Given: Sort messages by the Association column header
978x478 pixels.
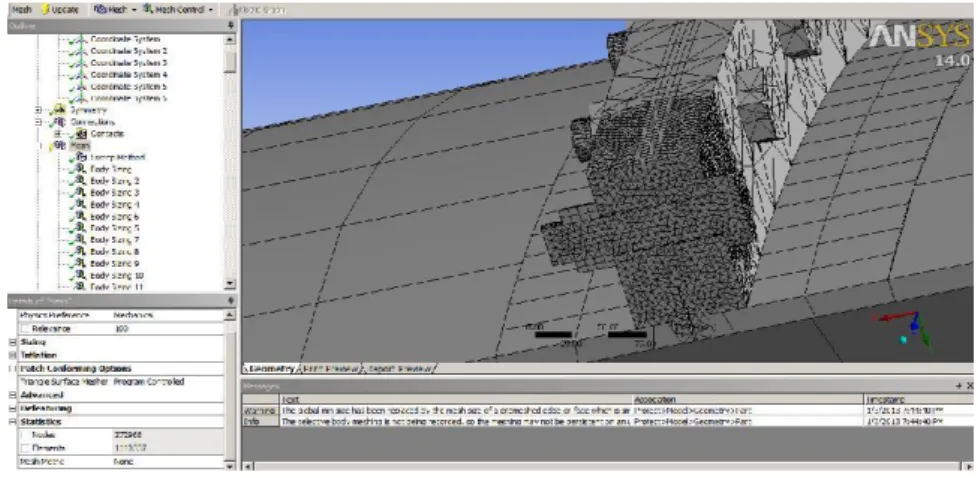Looking at the screenshot, I should click(x=748, y=399).
